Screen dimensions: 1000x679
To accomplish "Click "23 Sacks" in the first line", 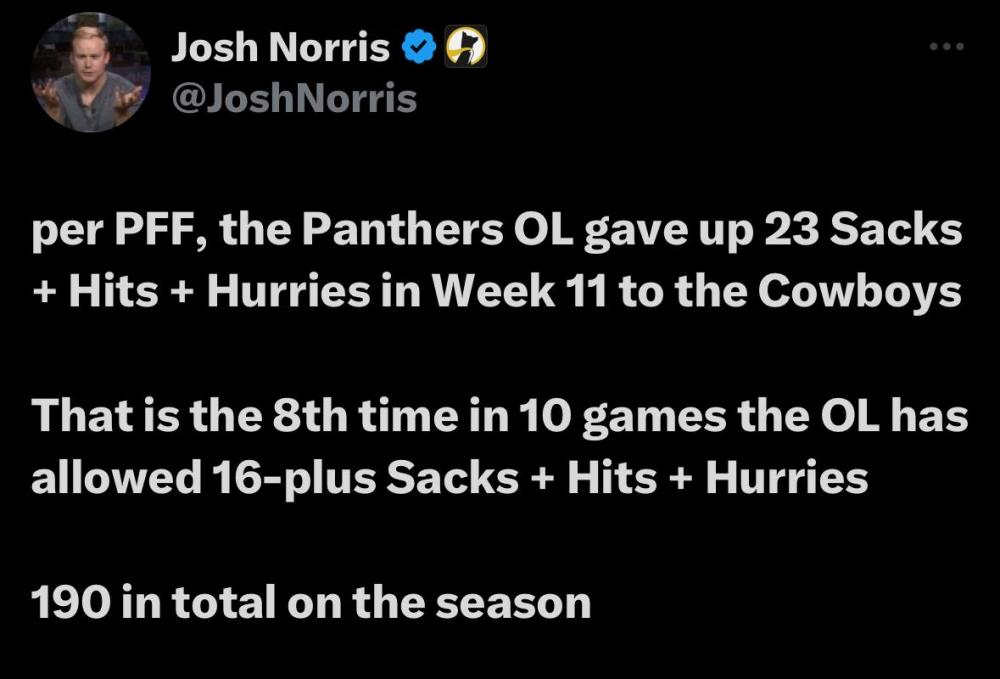I will (862, 232).
